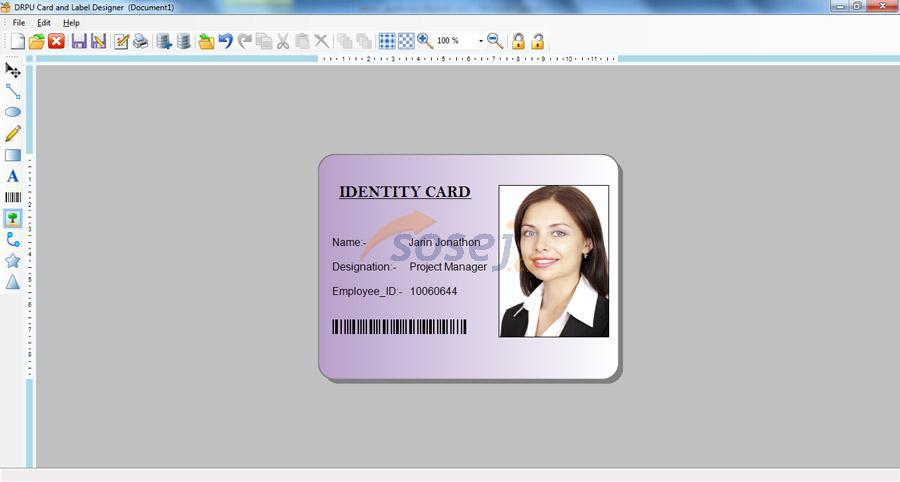The image size is (900, 482).
Task: Click the yellow folder with green arrow icon
Action: [x=206, y=41]
